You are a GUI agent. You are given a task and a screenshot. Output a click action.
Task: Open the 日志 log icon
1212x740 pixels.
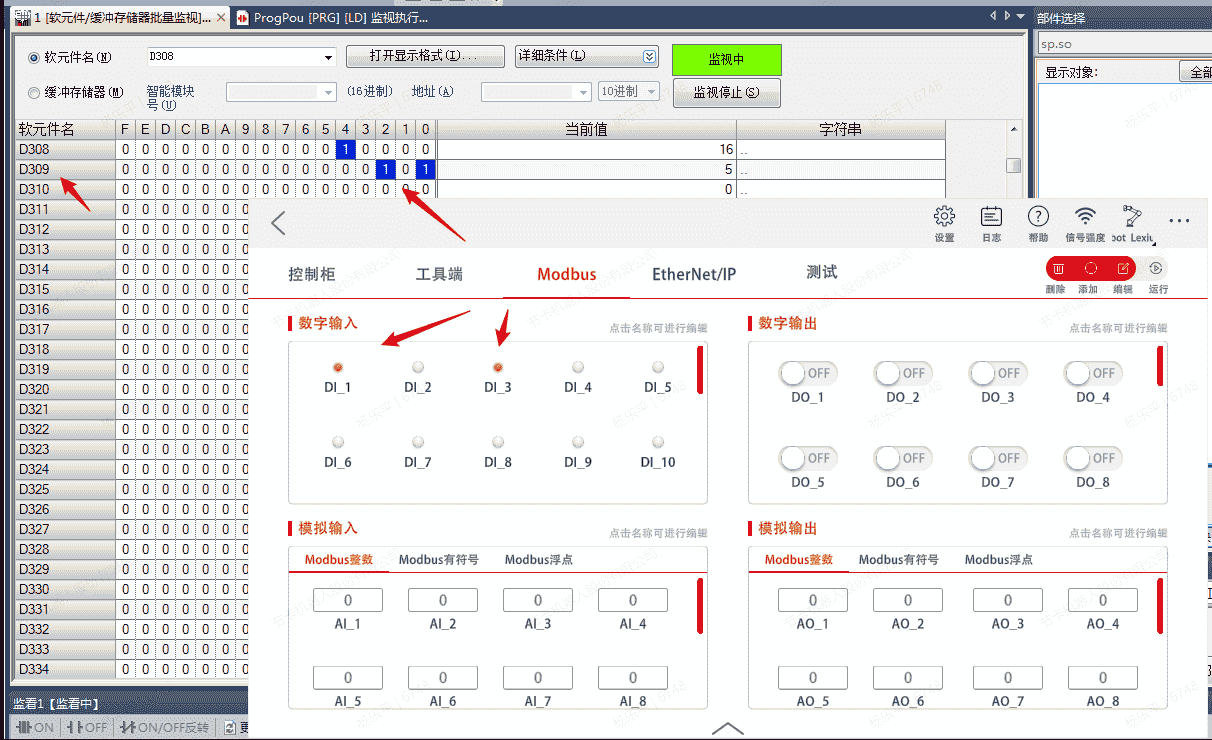point(991,217)
